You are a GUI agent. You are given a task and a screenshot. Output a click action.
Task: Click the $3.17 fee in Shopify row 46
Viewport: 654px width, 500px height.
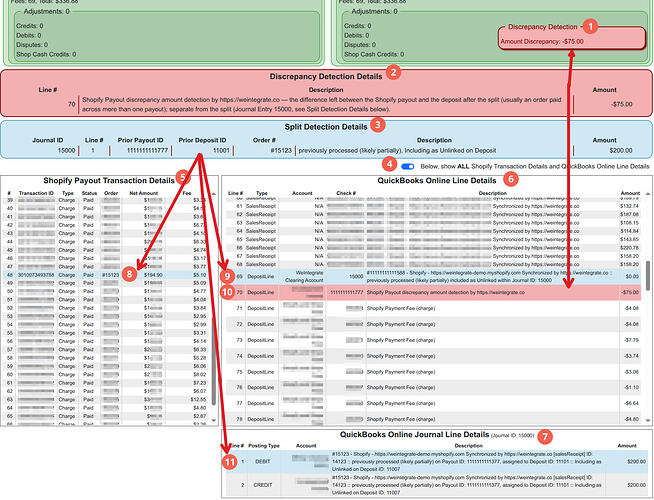point(199,259)
